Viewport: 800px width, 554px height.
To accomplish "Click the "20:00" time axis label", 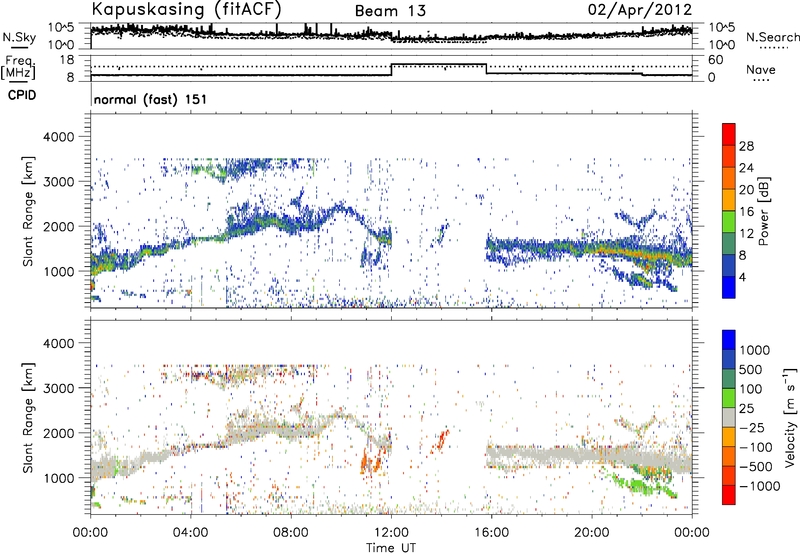I will point(592,533).
